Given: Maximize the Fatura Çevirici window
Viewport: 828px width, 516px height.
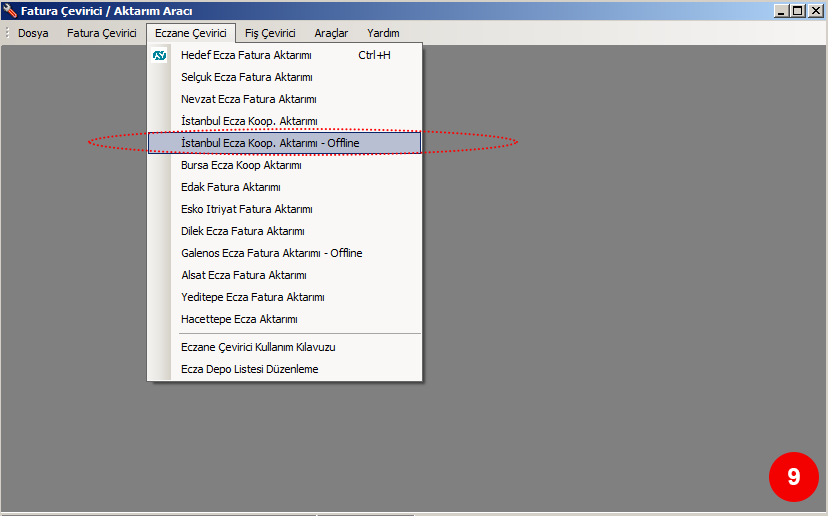Looking at the screenshot, I should pyautogui.click(x=798, y=11).
